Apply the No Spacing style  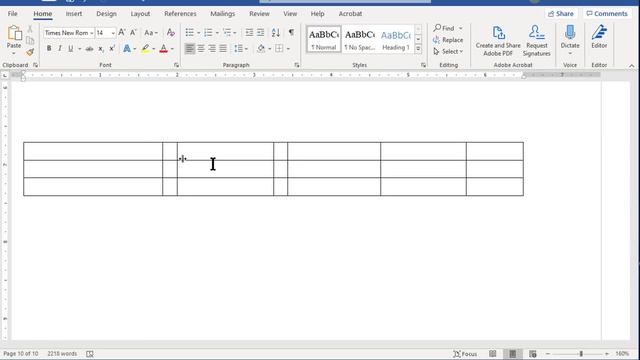coord(360,40)
